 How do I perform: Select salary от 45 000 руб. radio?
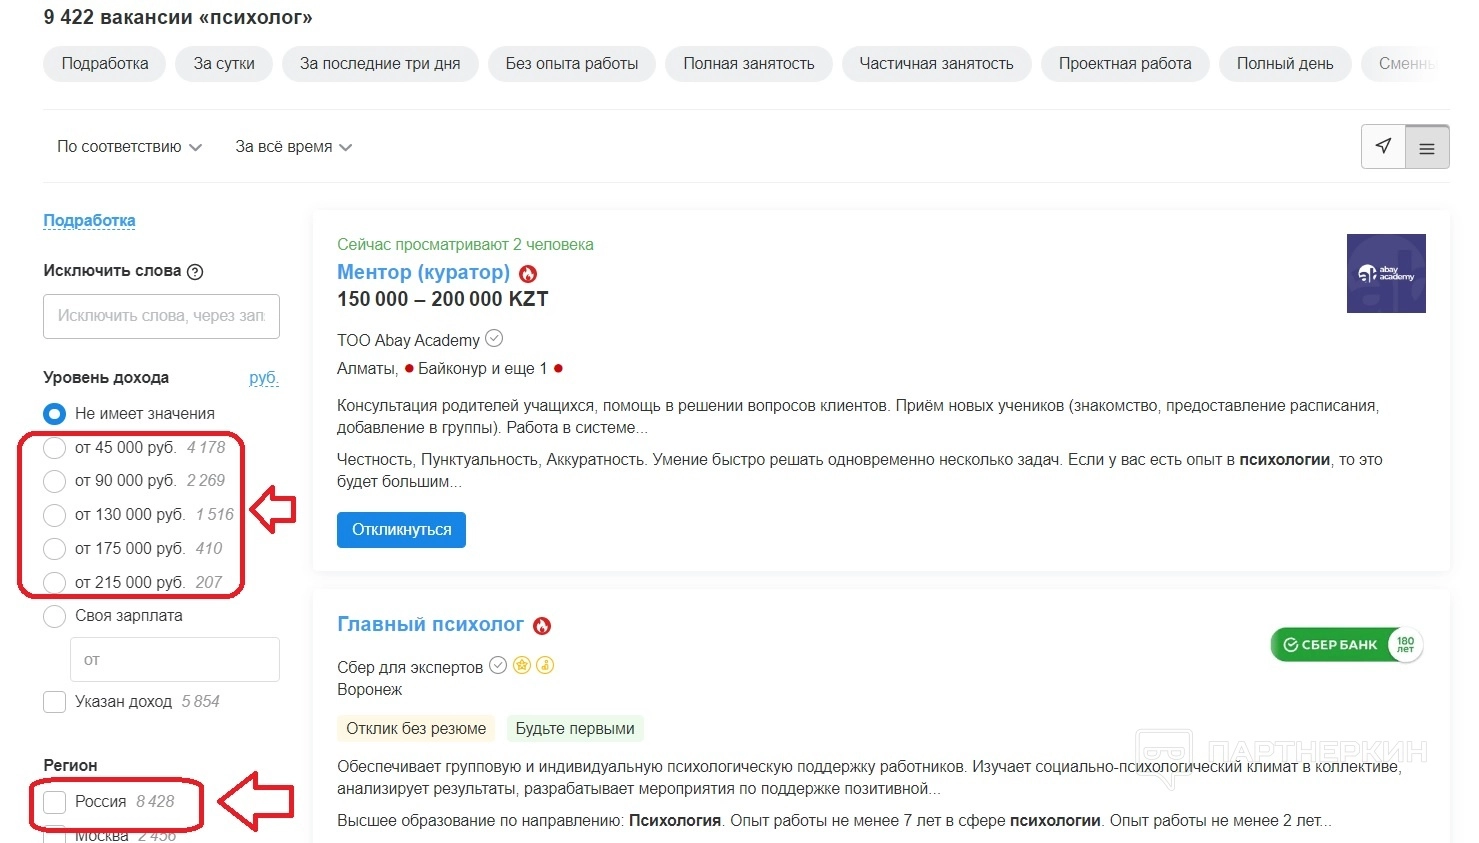coord(55,447)
